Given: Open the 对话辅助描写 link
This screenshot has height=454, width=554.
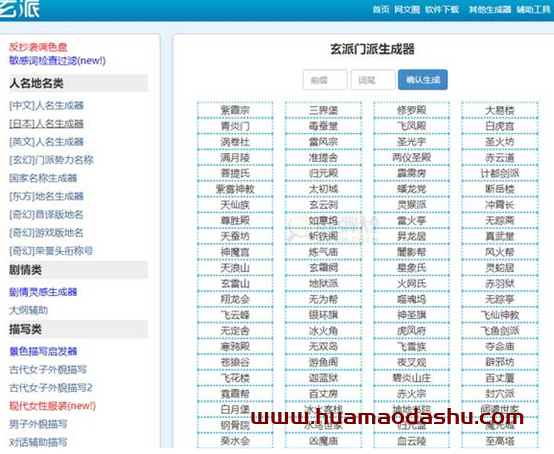Looking at the screenshot, I should point(38,442).
